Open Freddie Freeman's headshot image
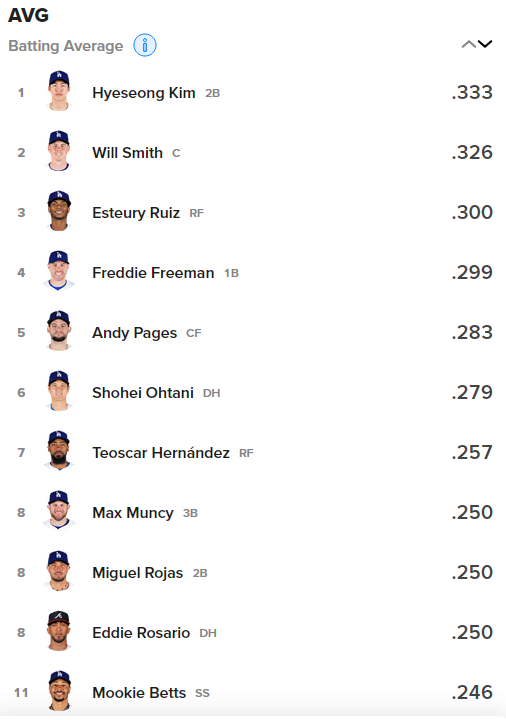The height and width of the screenshot is (720, 506). [x=59, y=271]
